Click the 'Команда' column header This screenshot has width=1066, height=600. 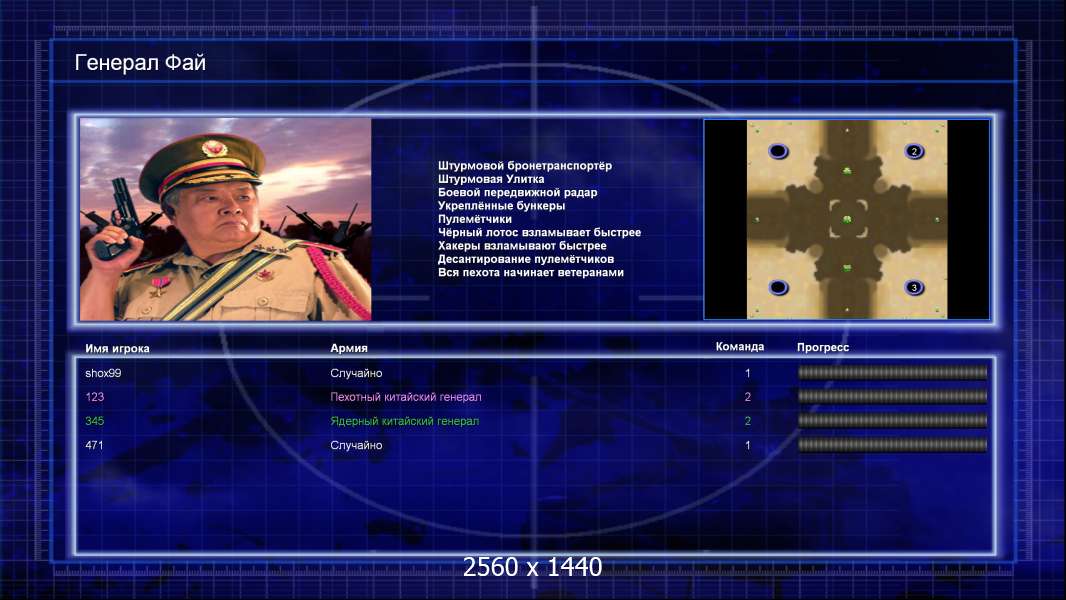tap(740, 347)
